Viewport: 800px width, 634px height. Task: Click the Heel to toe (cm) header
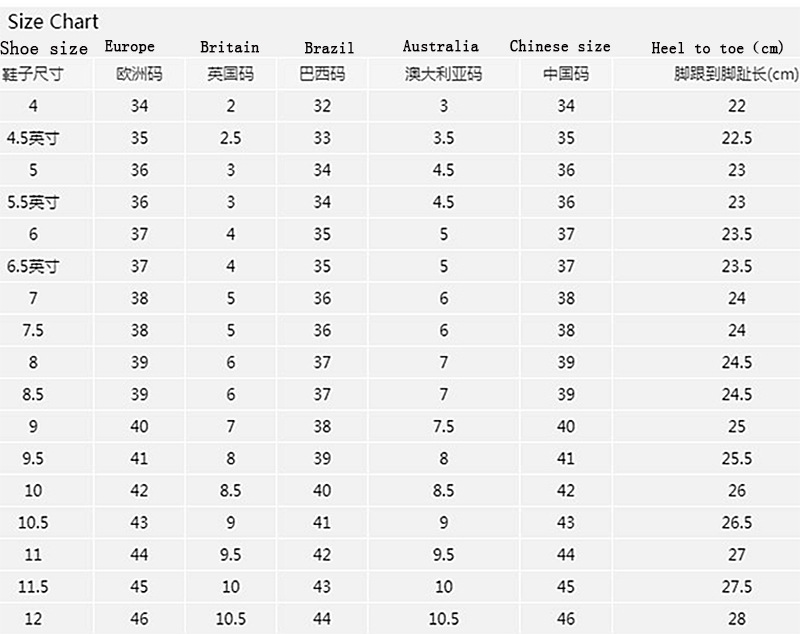pos(717,47)
